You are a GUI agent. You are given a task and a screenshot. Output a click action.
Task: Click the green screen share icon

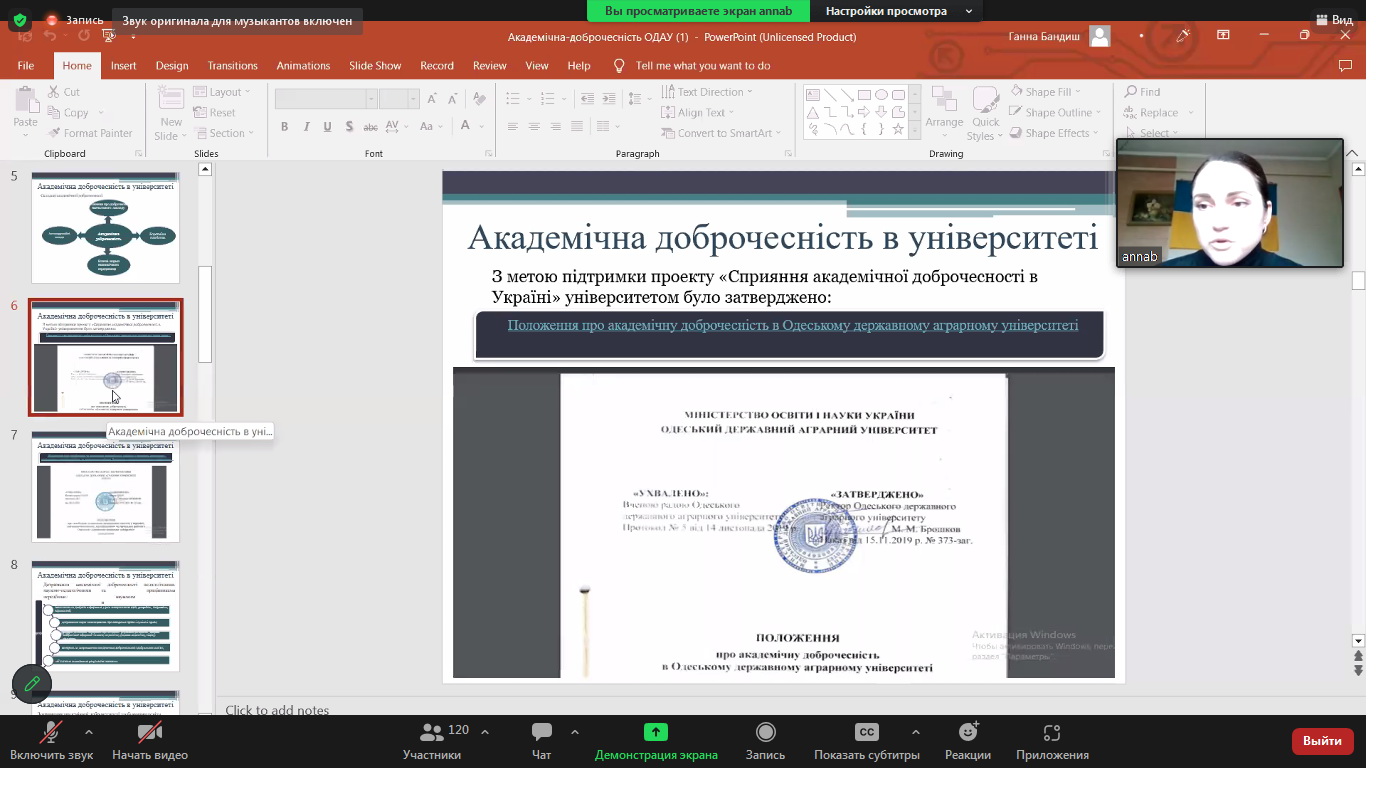click(655, 732)
